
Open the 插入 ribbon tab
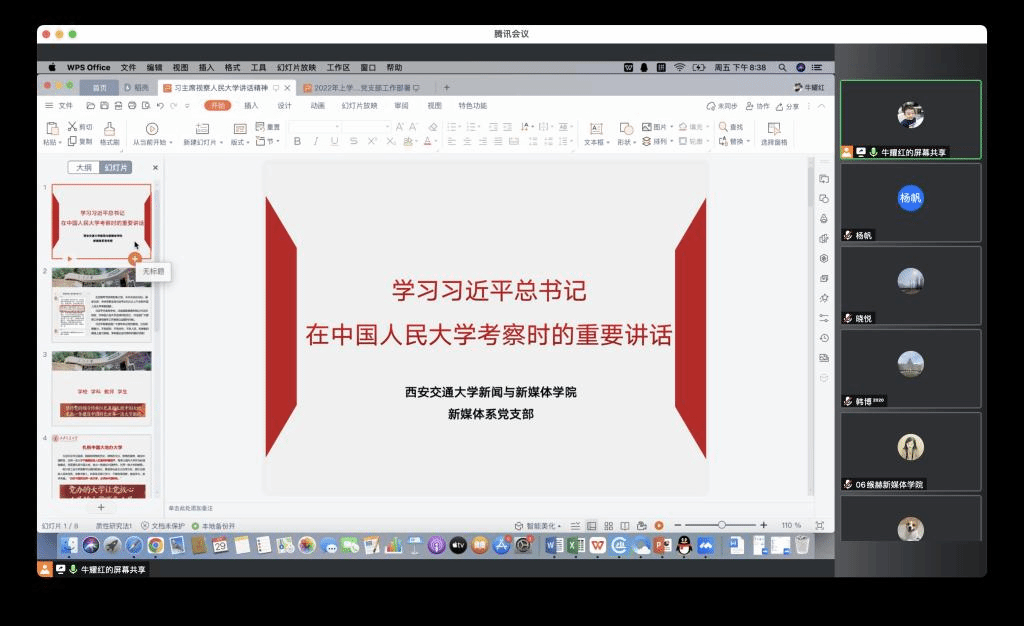(251, 105)
